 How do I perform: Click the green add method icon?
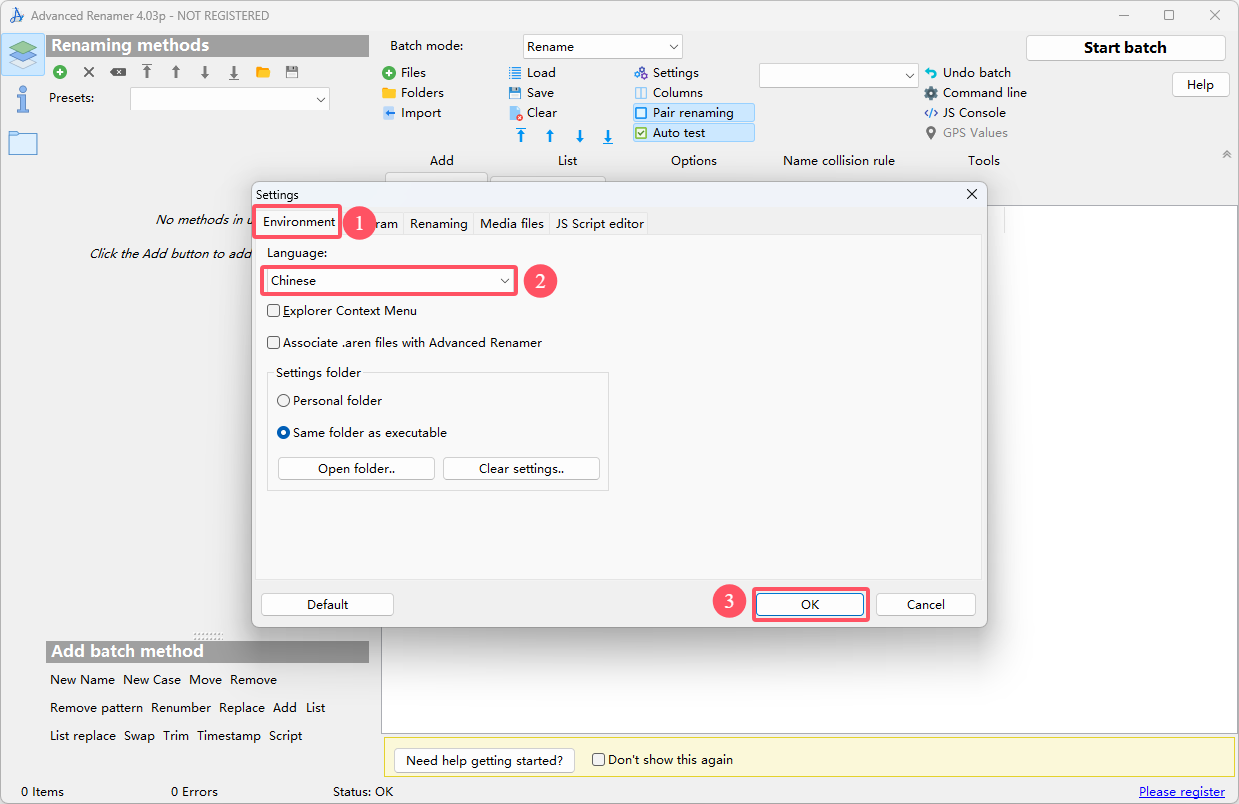(x=60, y=72)
